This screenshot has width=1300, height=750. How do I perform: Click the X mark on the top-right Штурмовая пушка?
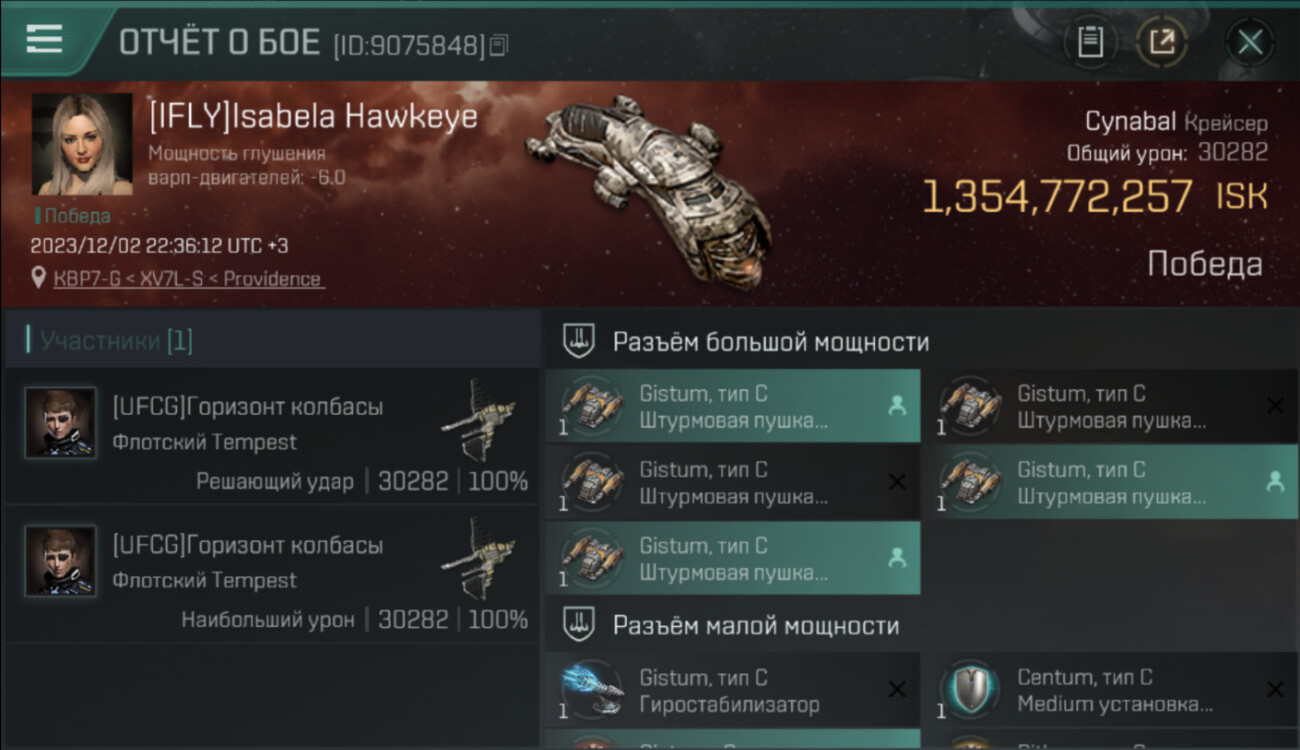click(x=1275, y=406)
